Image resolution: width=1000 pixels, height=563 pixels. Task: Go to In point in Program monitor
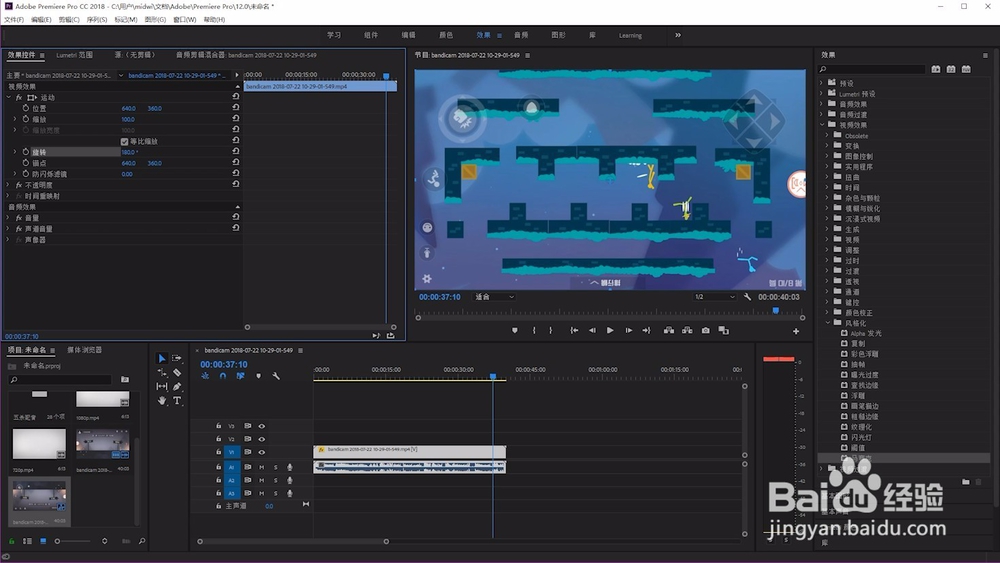point(574,330)
